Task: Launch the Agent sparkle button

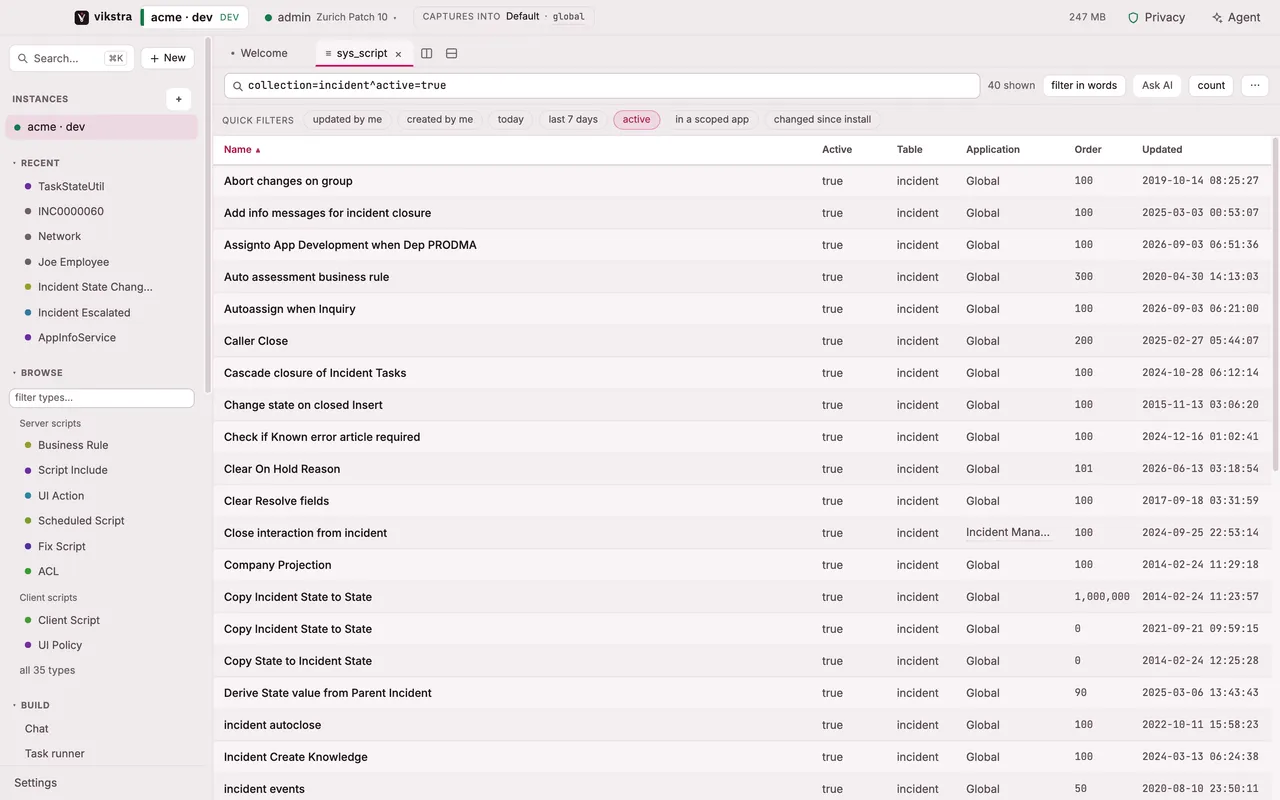Action: tap(1236, 17)
